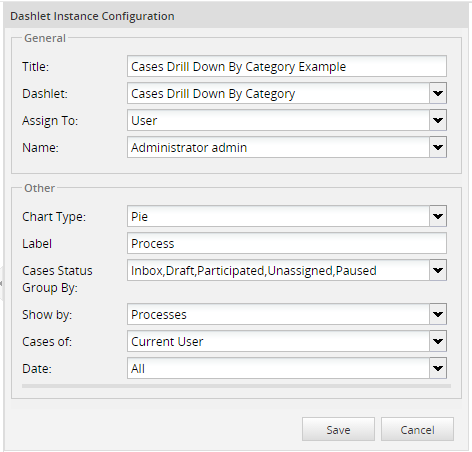Open Cases Status Group By dropdown arrow
The width and height of the screenshot is (472, 452).
pos(438,270)
